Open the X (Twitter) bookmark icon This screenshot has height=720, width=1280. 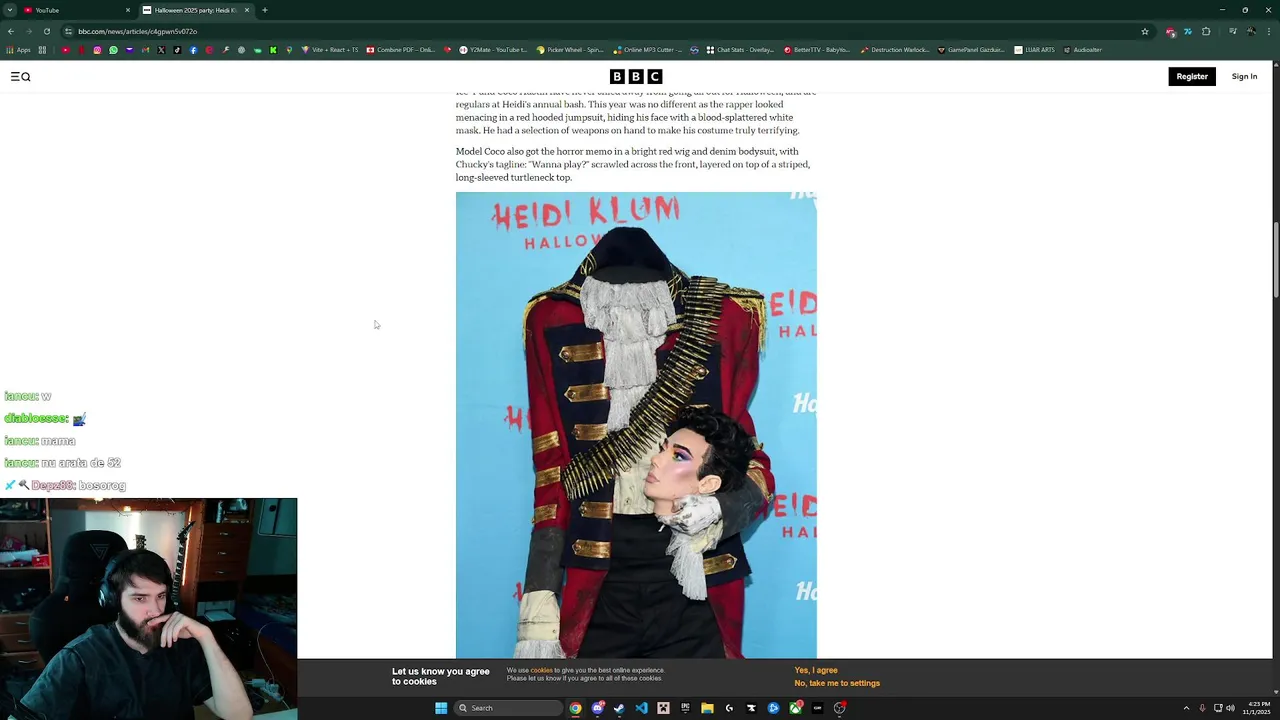(x=161, y=50)
